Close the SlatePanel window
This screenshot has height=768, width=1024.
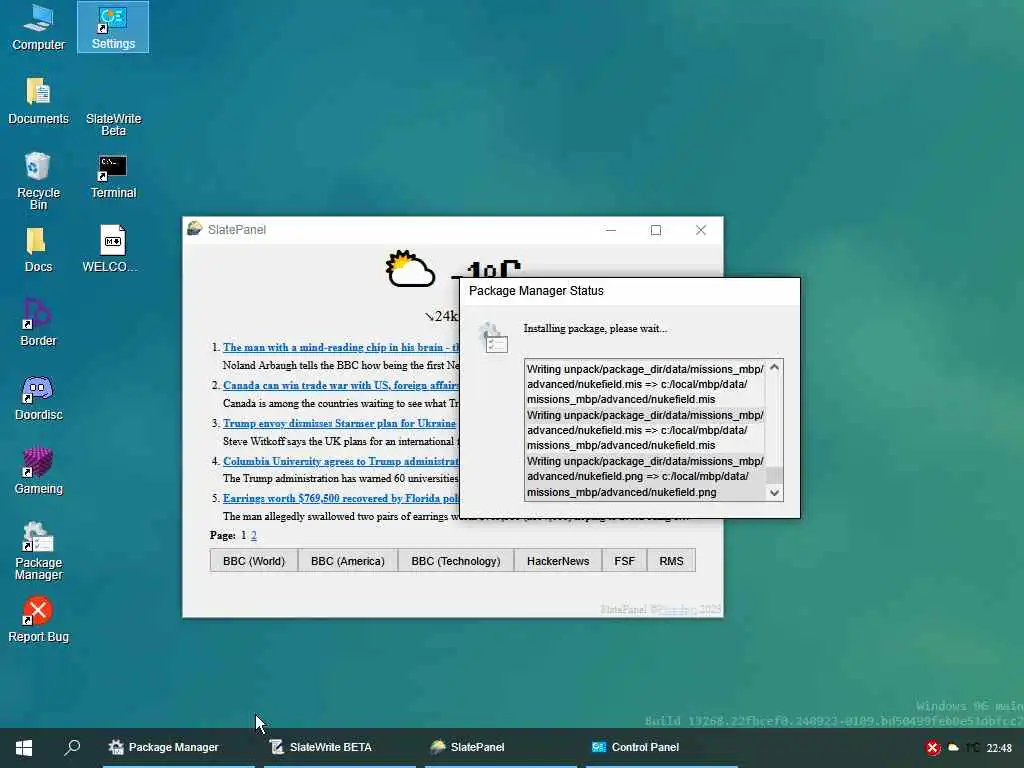click(701, 230)
